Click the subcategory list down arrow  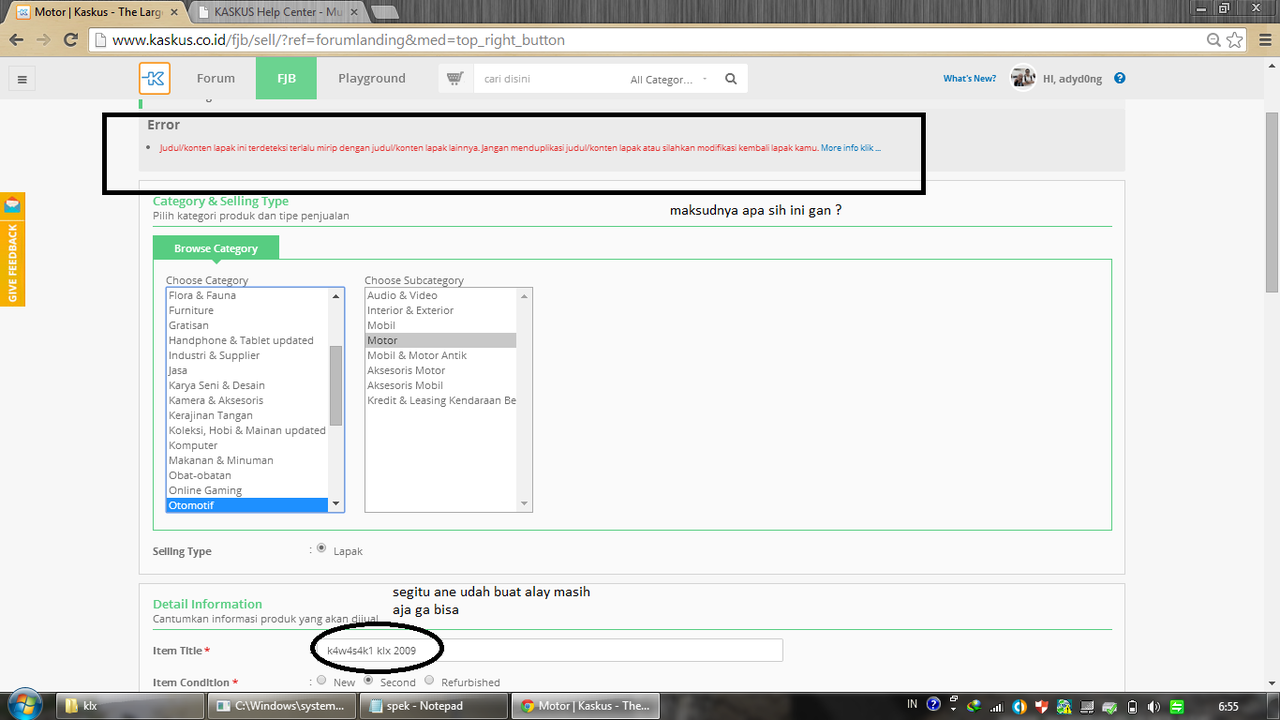point(524,504)
